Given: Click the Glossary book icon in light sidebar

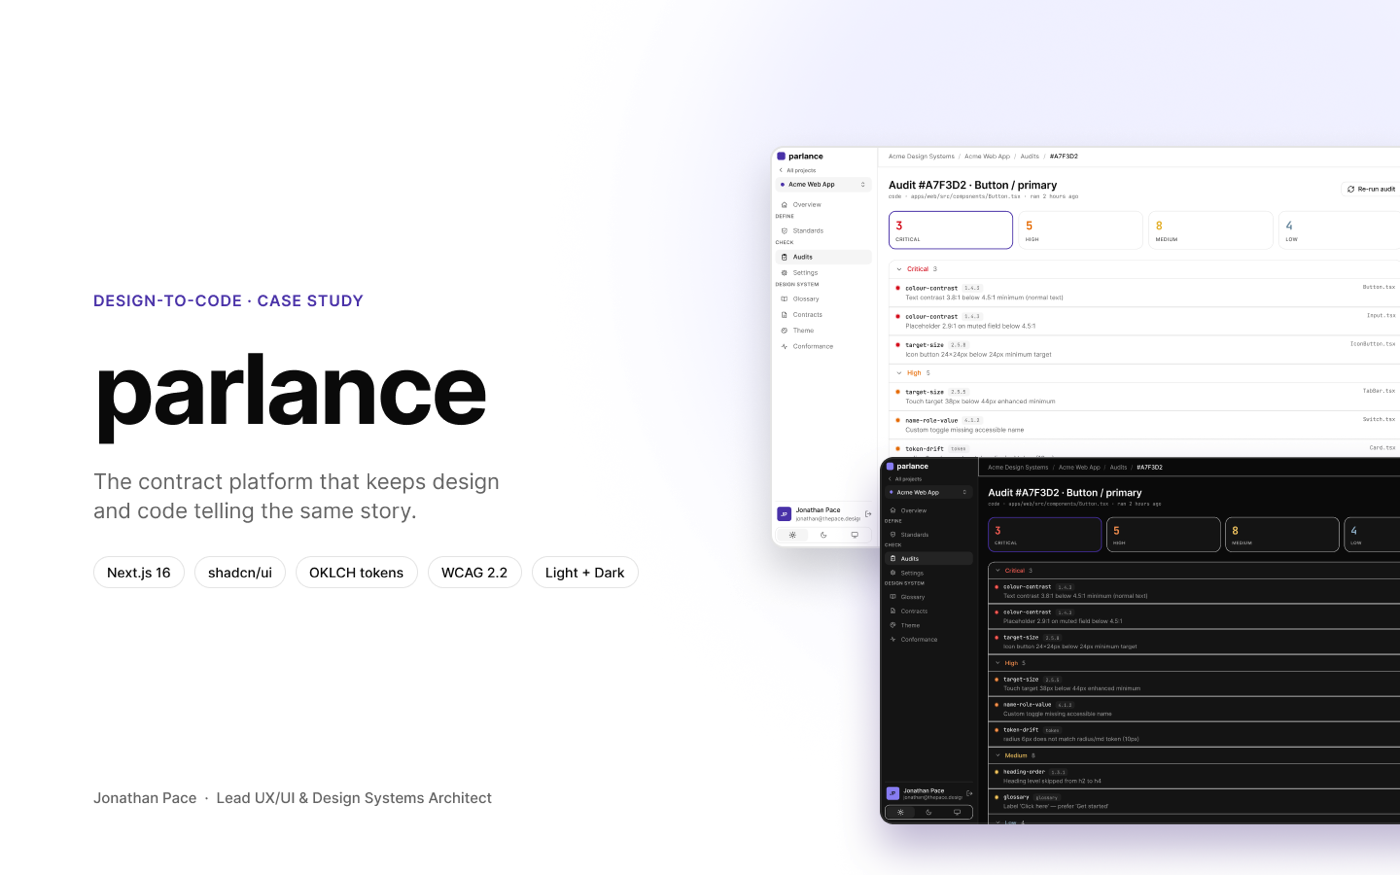Looking at the screenshot, I should tap(784, 299).
